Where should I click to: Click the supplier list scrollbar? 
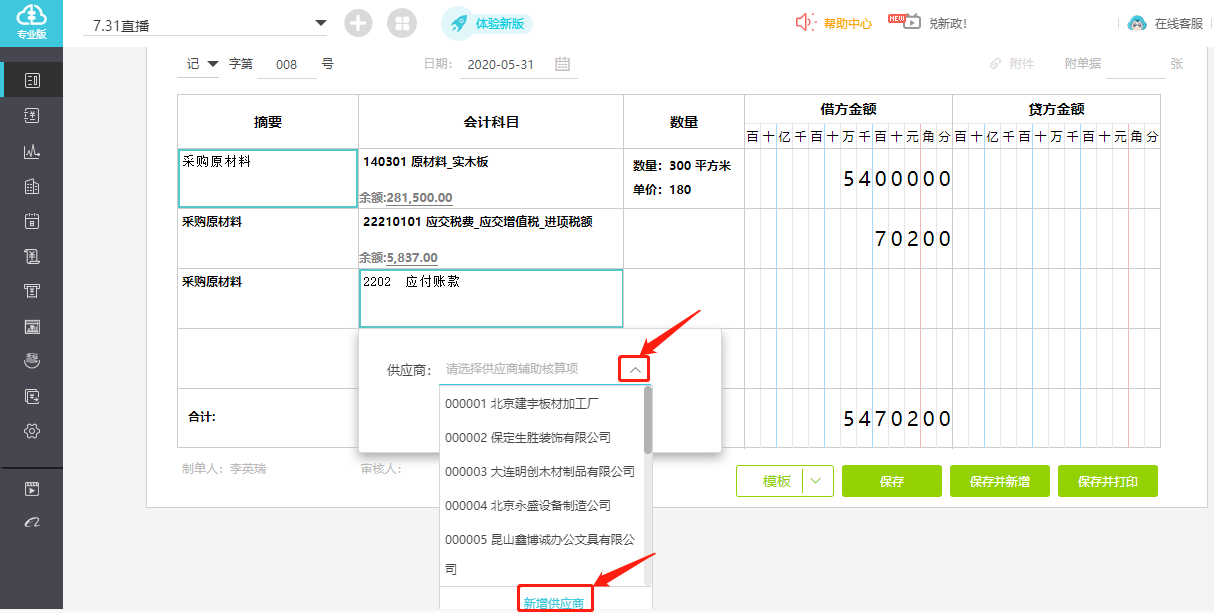(x=648, y=420)
